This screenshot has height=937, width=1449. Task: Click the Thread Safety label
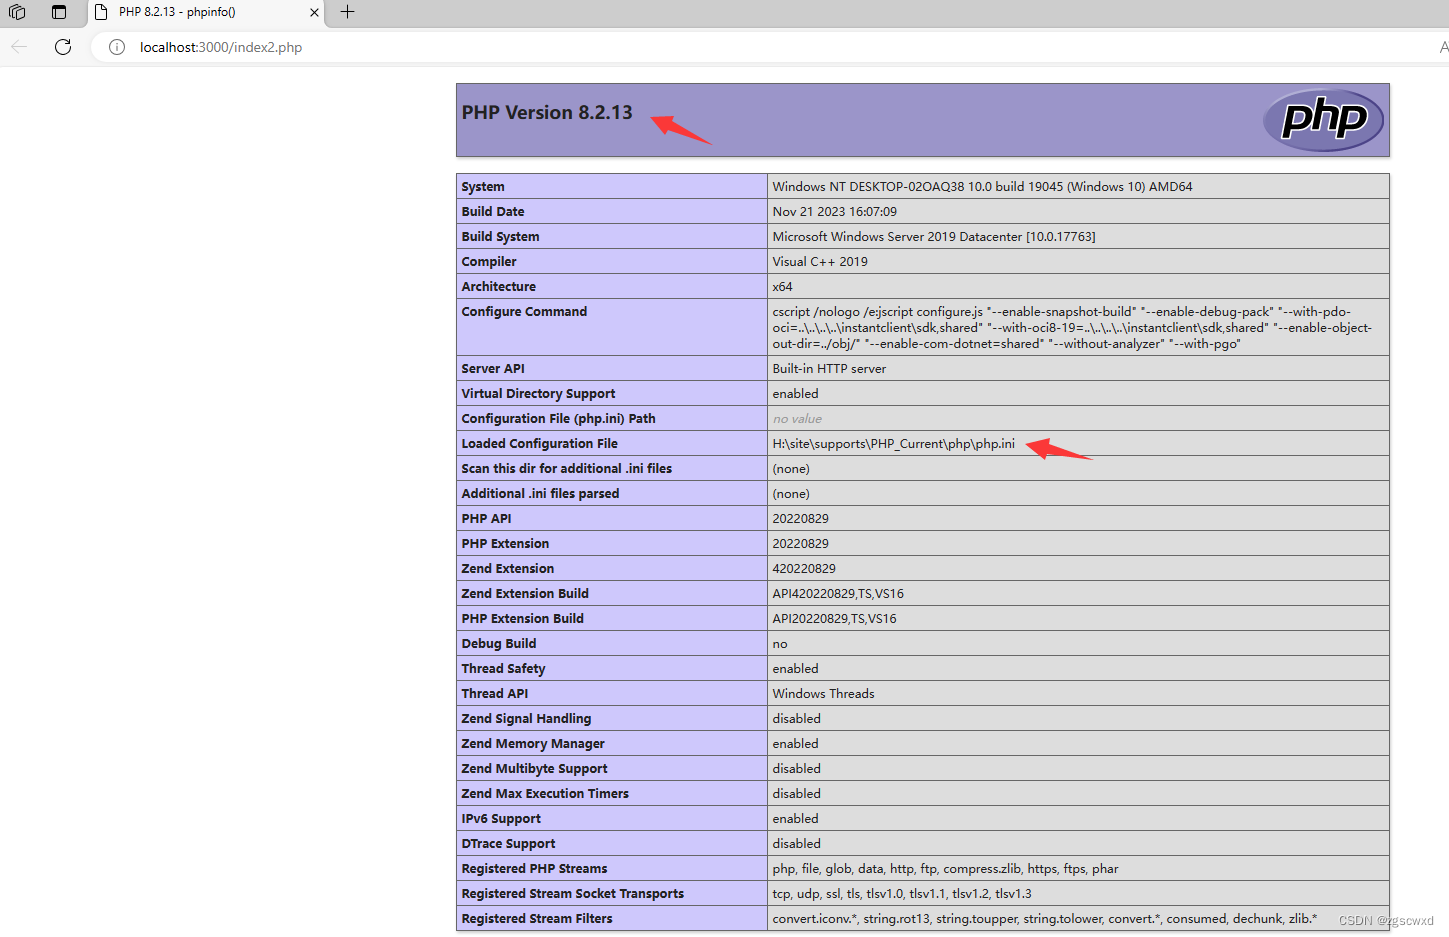pyautogui.click(x=503, y=669)
